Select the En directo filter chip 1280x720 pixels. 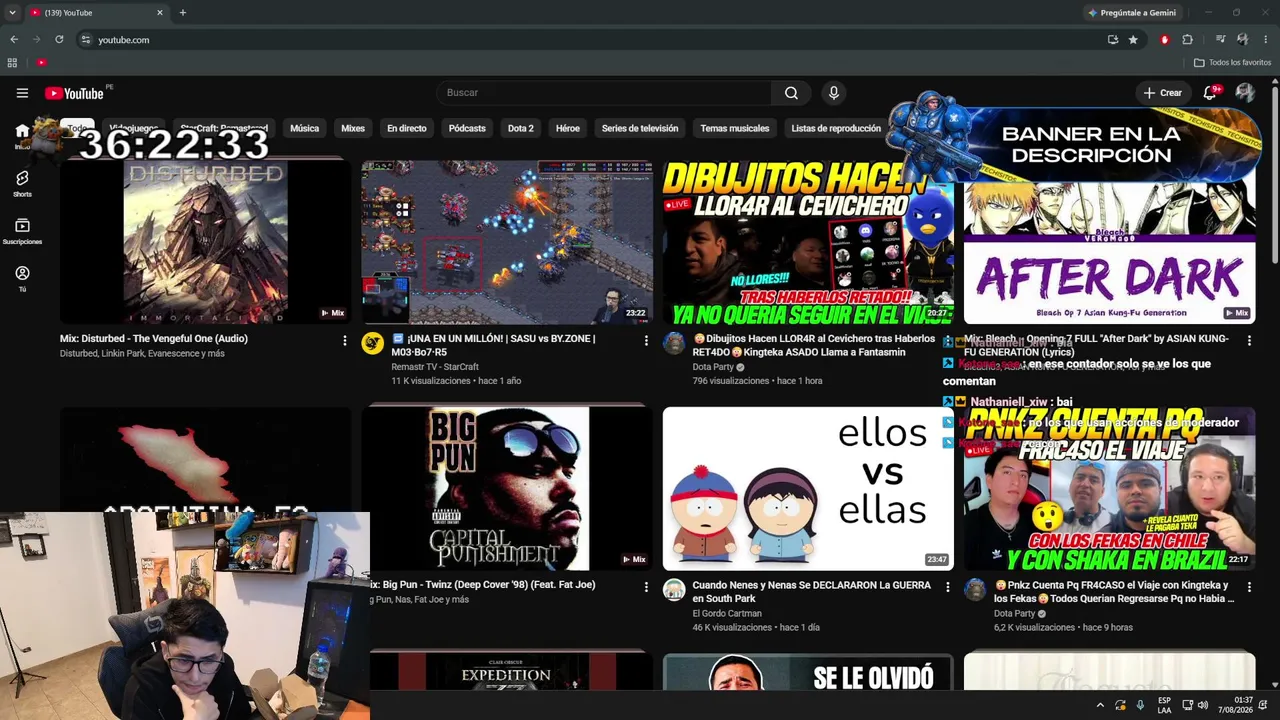pos(407,128)
